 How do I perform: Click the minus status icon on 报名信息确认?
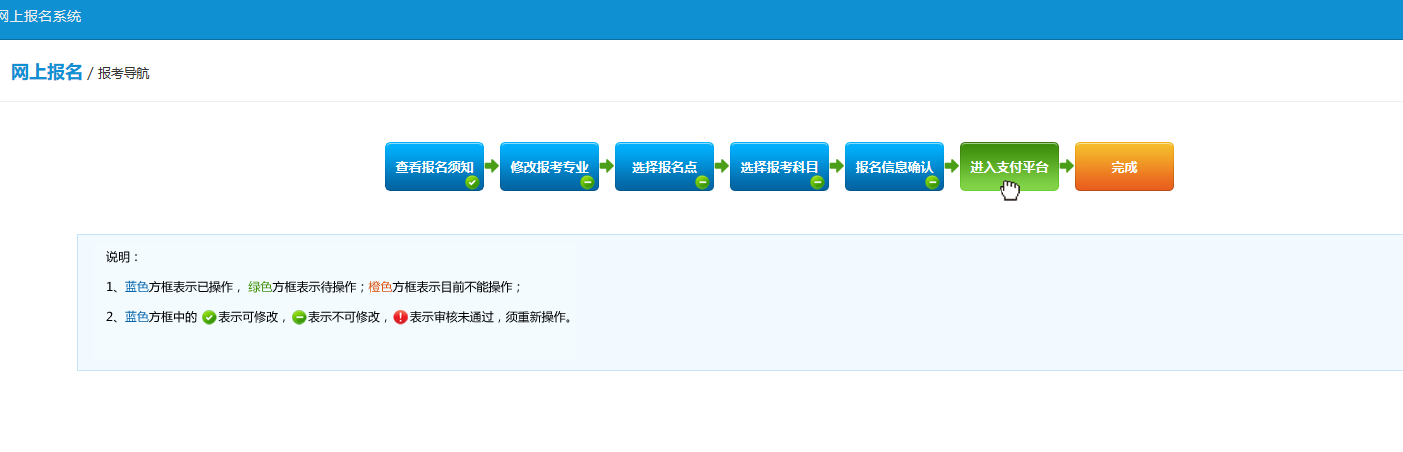click(x=932, y=182)
